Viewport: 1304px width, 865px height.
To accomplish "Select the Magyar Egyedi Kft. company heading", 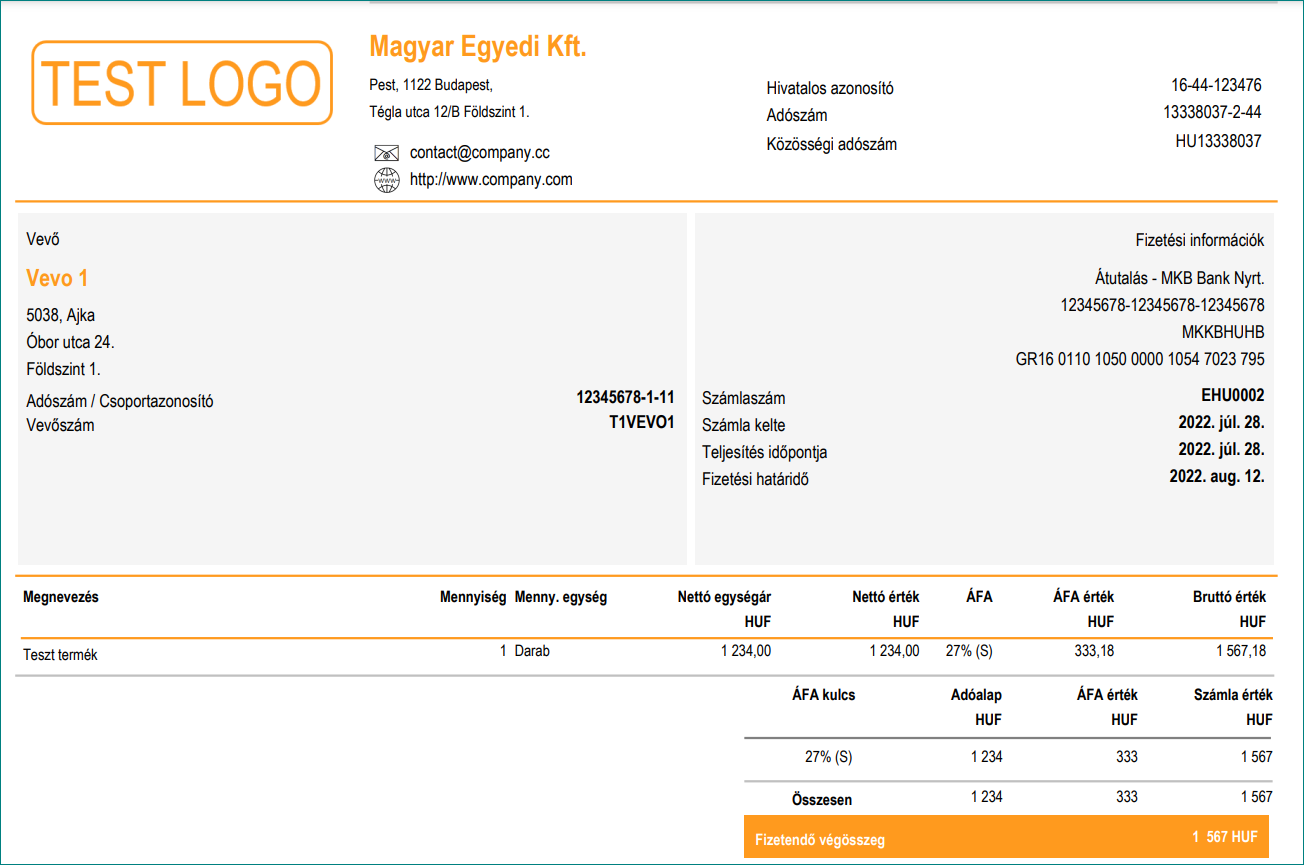I will (x=477, y=46).
